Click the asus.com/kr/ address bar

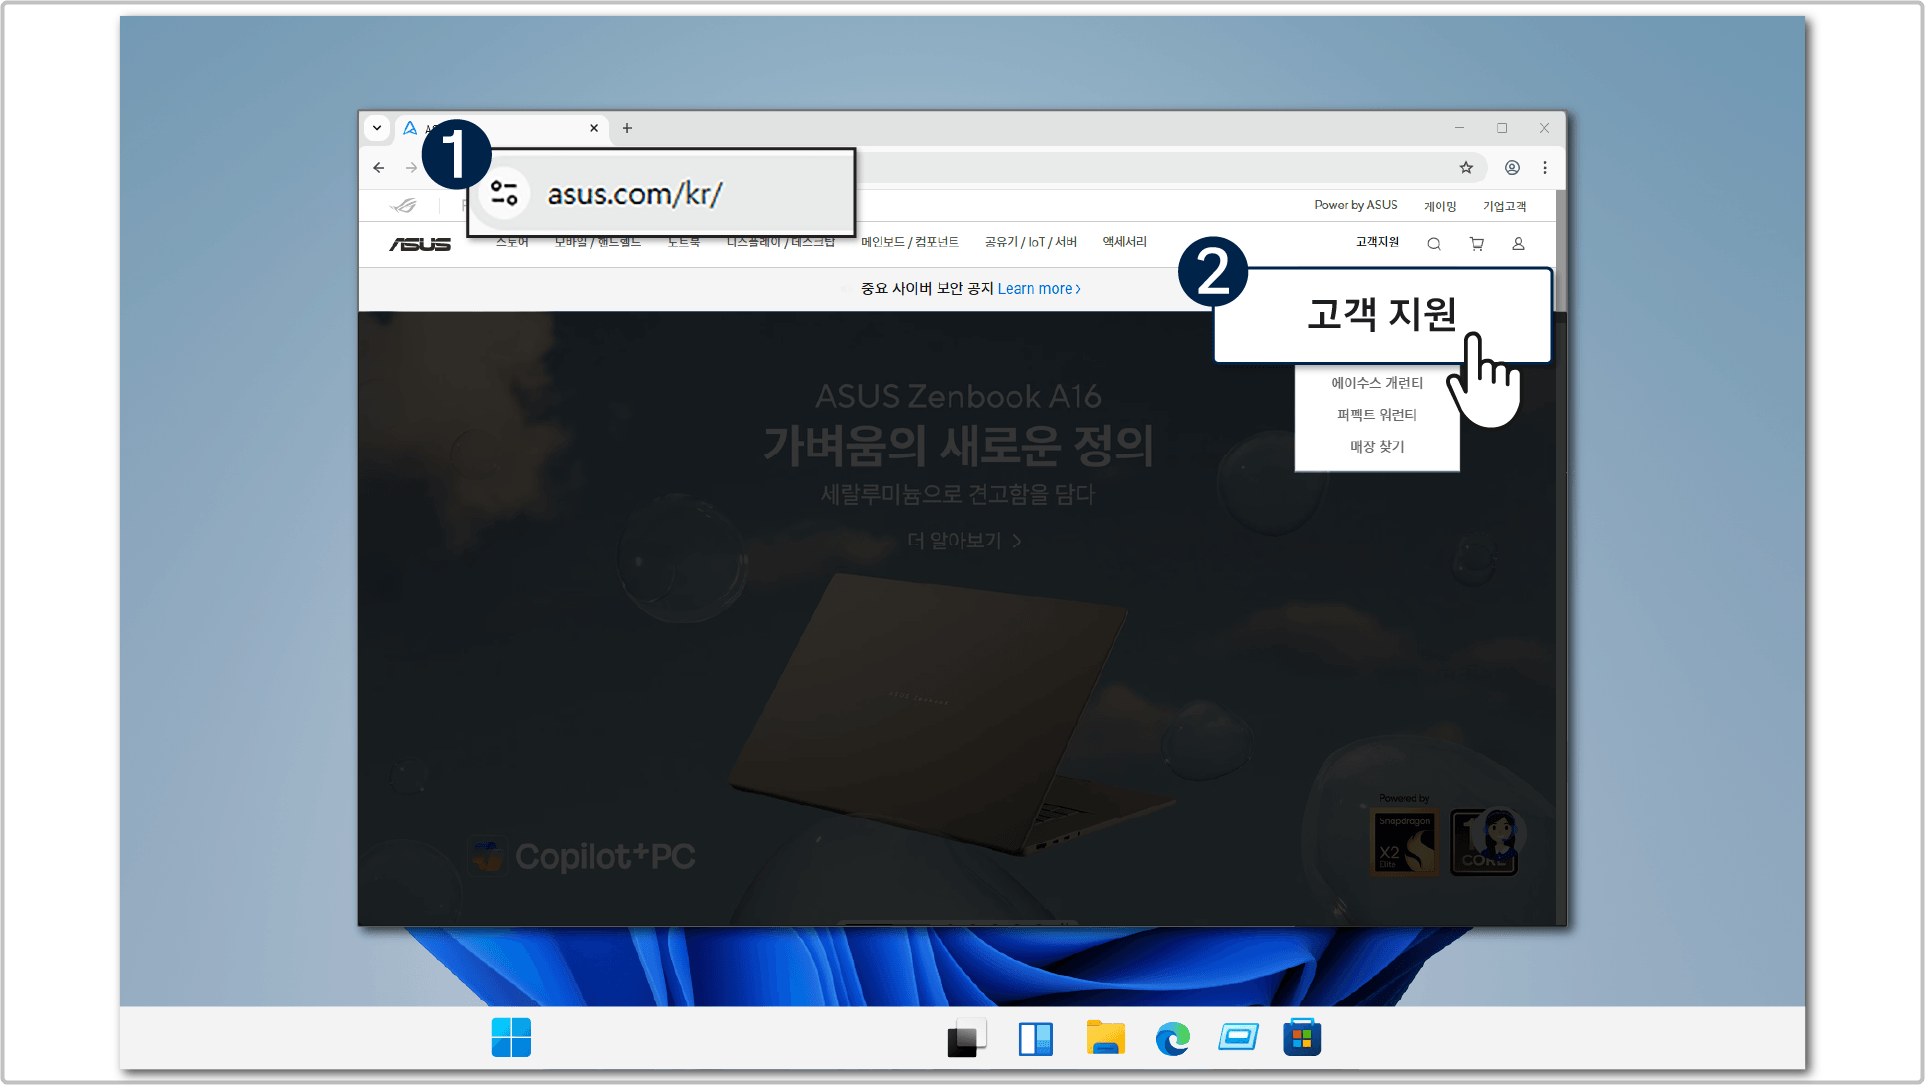pos(634,194)
